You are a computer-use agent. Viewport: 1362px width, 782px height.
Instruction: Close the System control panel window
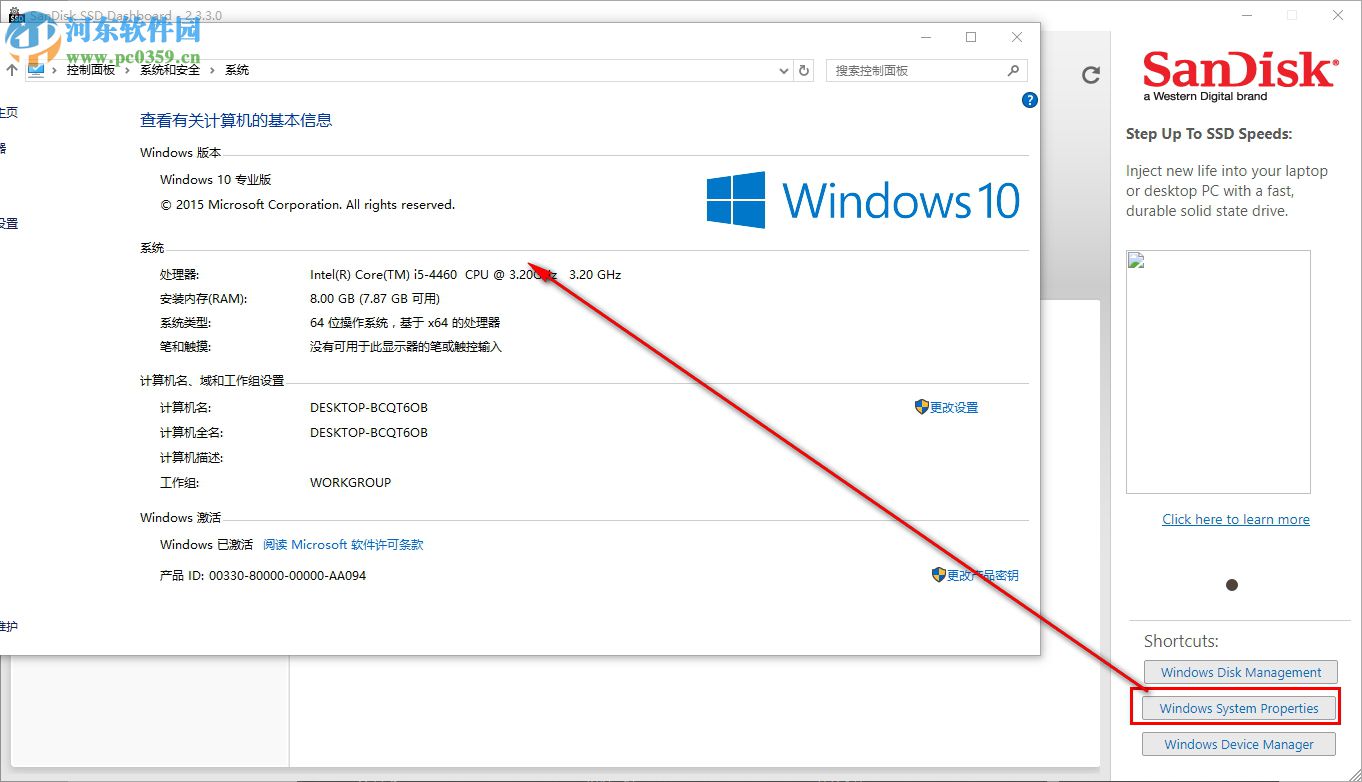click(1016, 38)
